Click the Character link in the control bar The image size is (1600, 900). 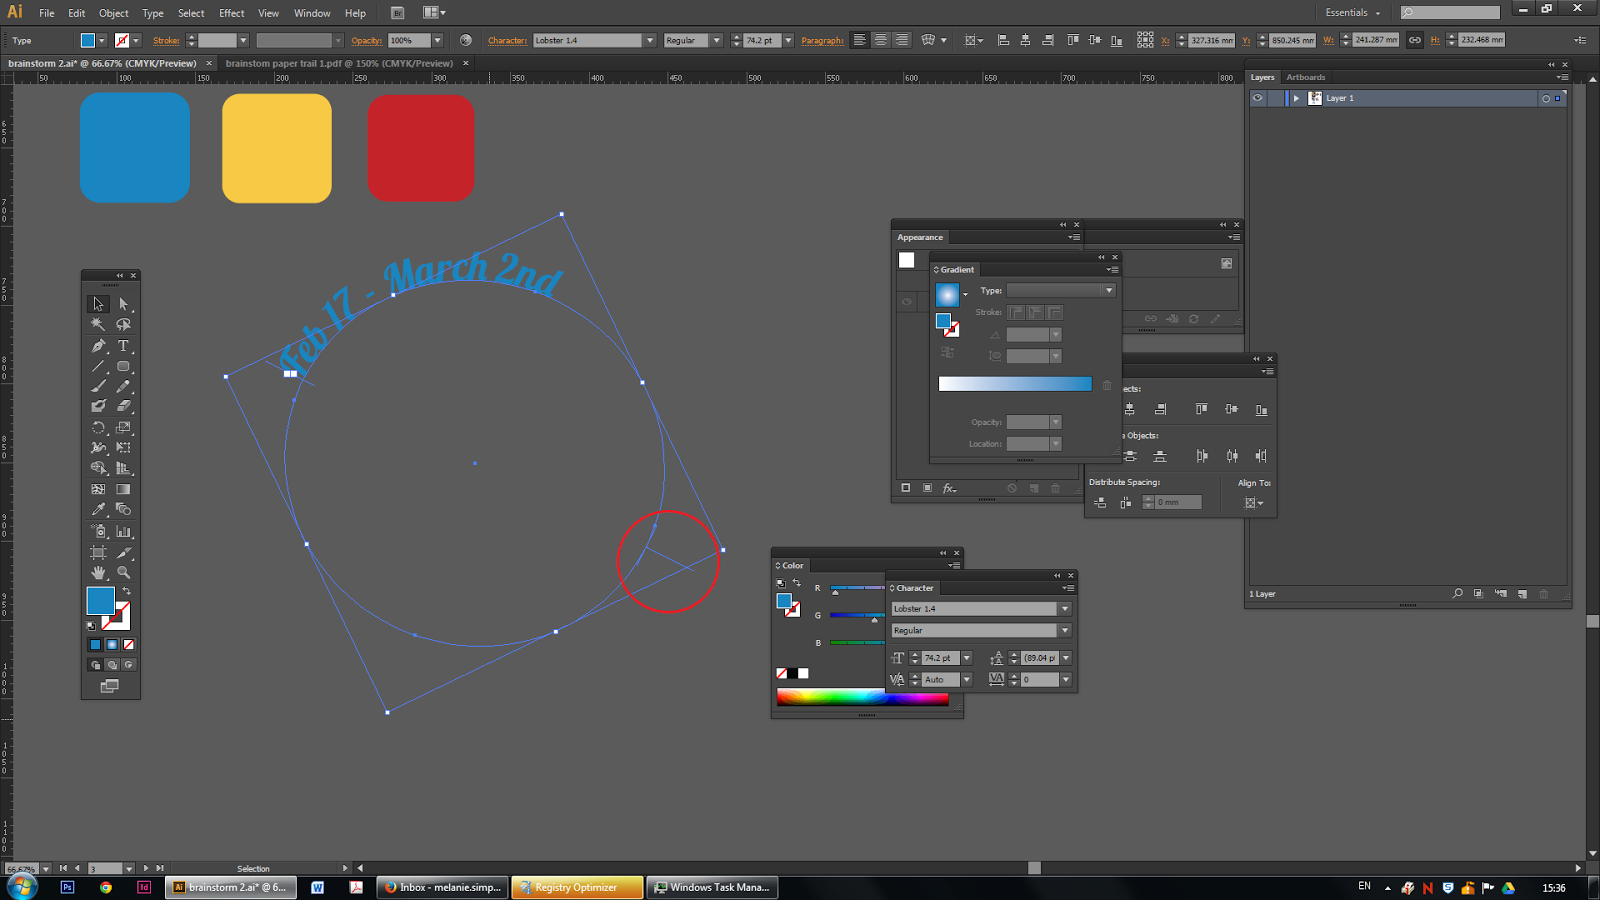point(507,41)
